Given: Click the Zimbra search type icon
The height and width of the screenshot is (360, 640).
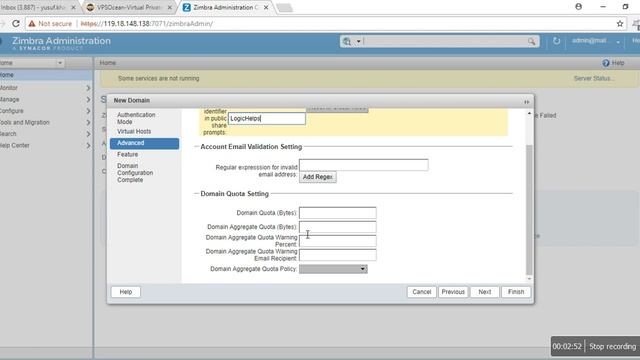Looking at the screenshot, I should (347, 41).
